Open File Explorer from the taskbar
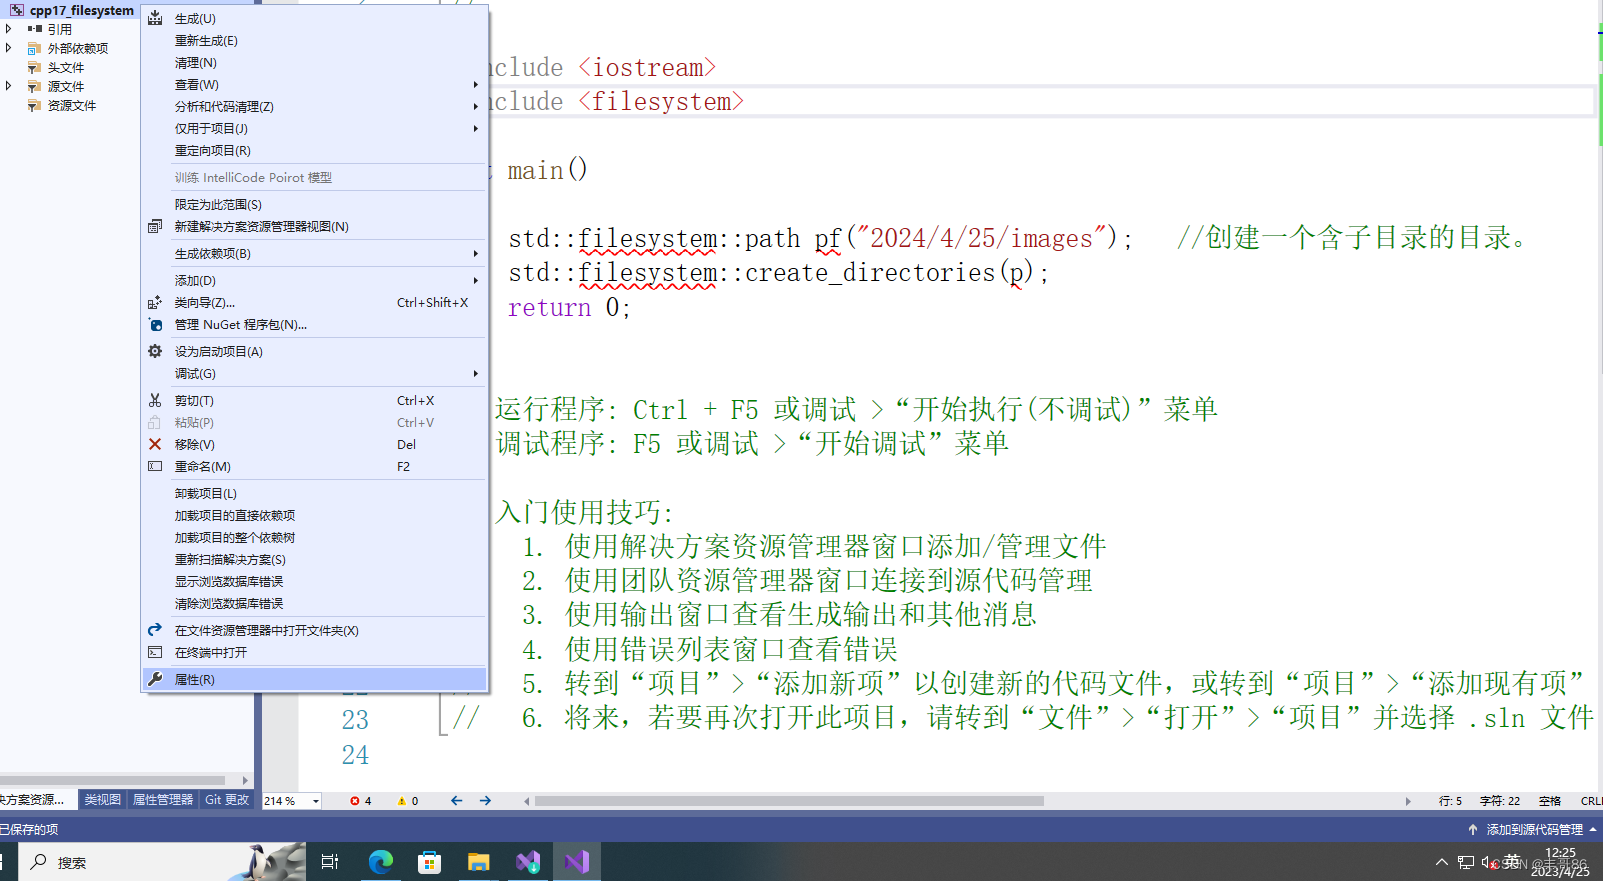This screenshot has height=881, width=1603. (x=479, y=861)
